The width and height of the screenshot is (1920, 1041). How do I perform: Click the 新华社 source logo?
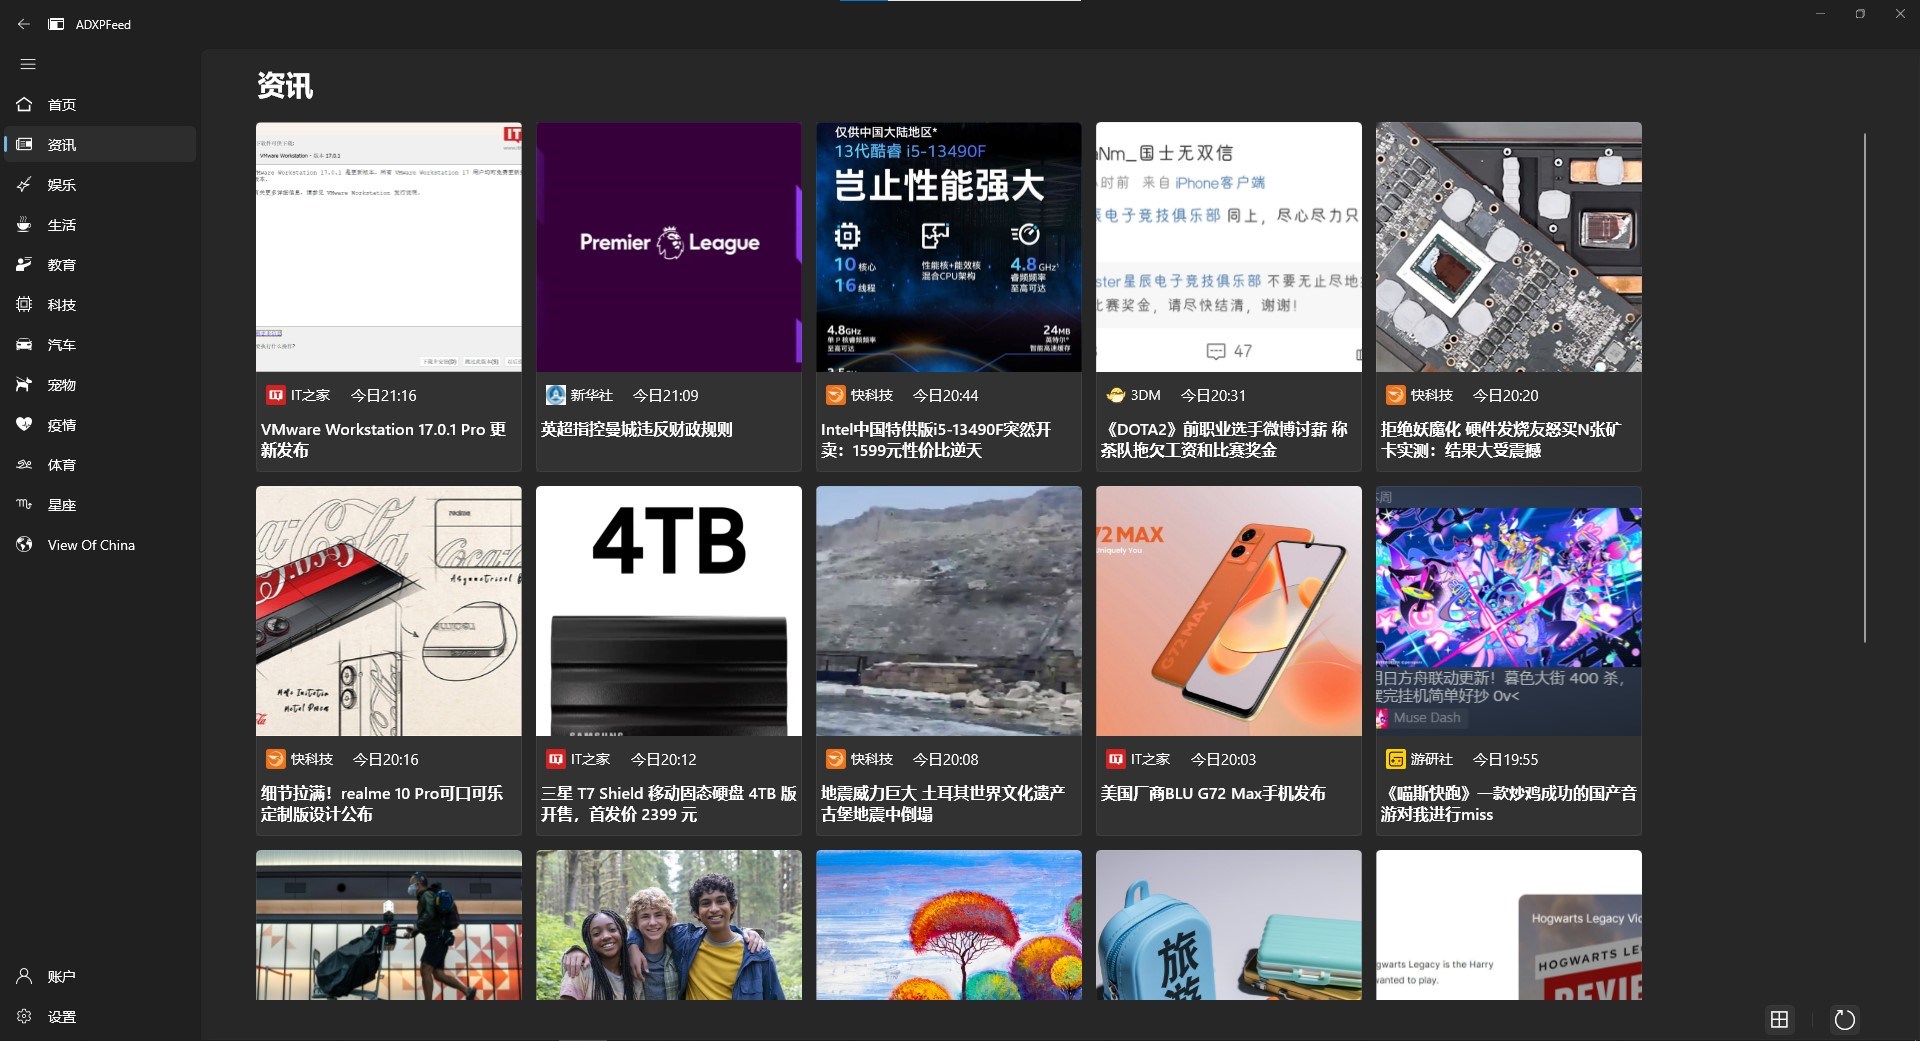click(x=555, y=395)
